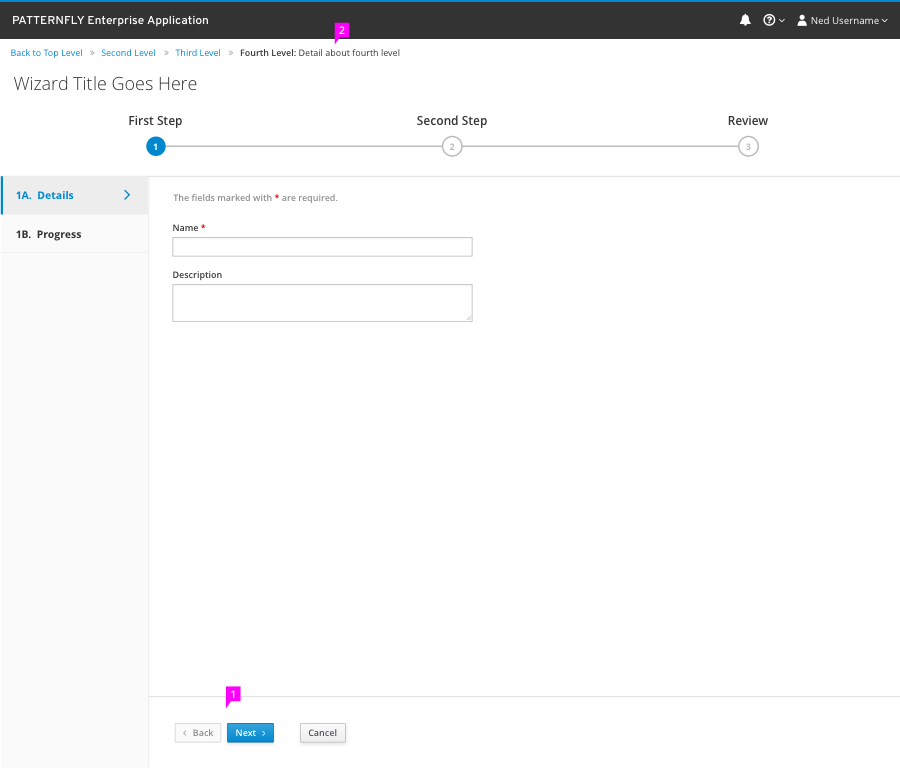
Task: Cancel the wizard
Action: coord(323,733)
